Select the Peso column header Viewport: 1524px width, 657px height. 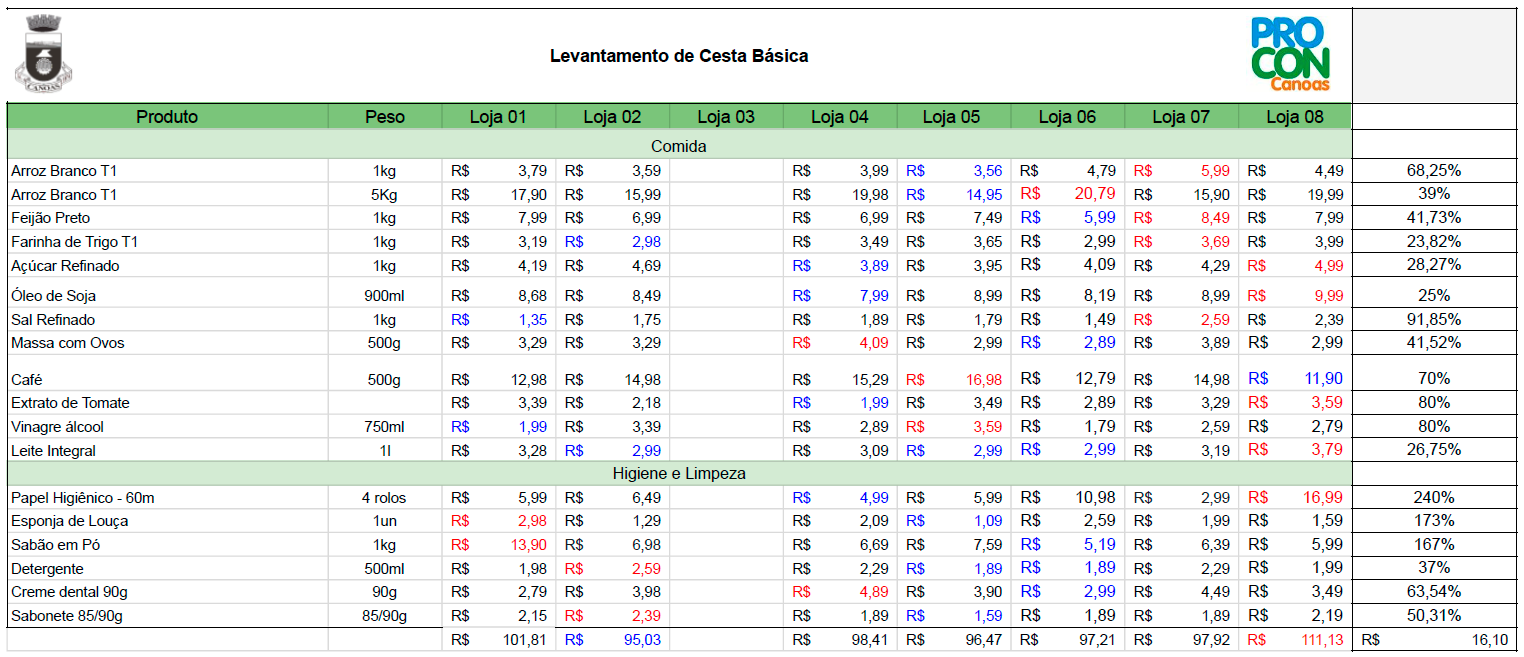pos(385,117)
